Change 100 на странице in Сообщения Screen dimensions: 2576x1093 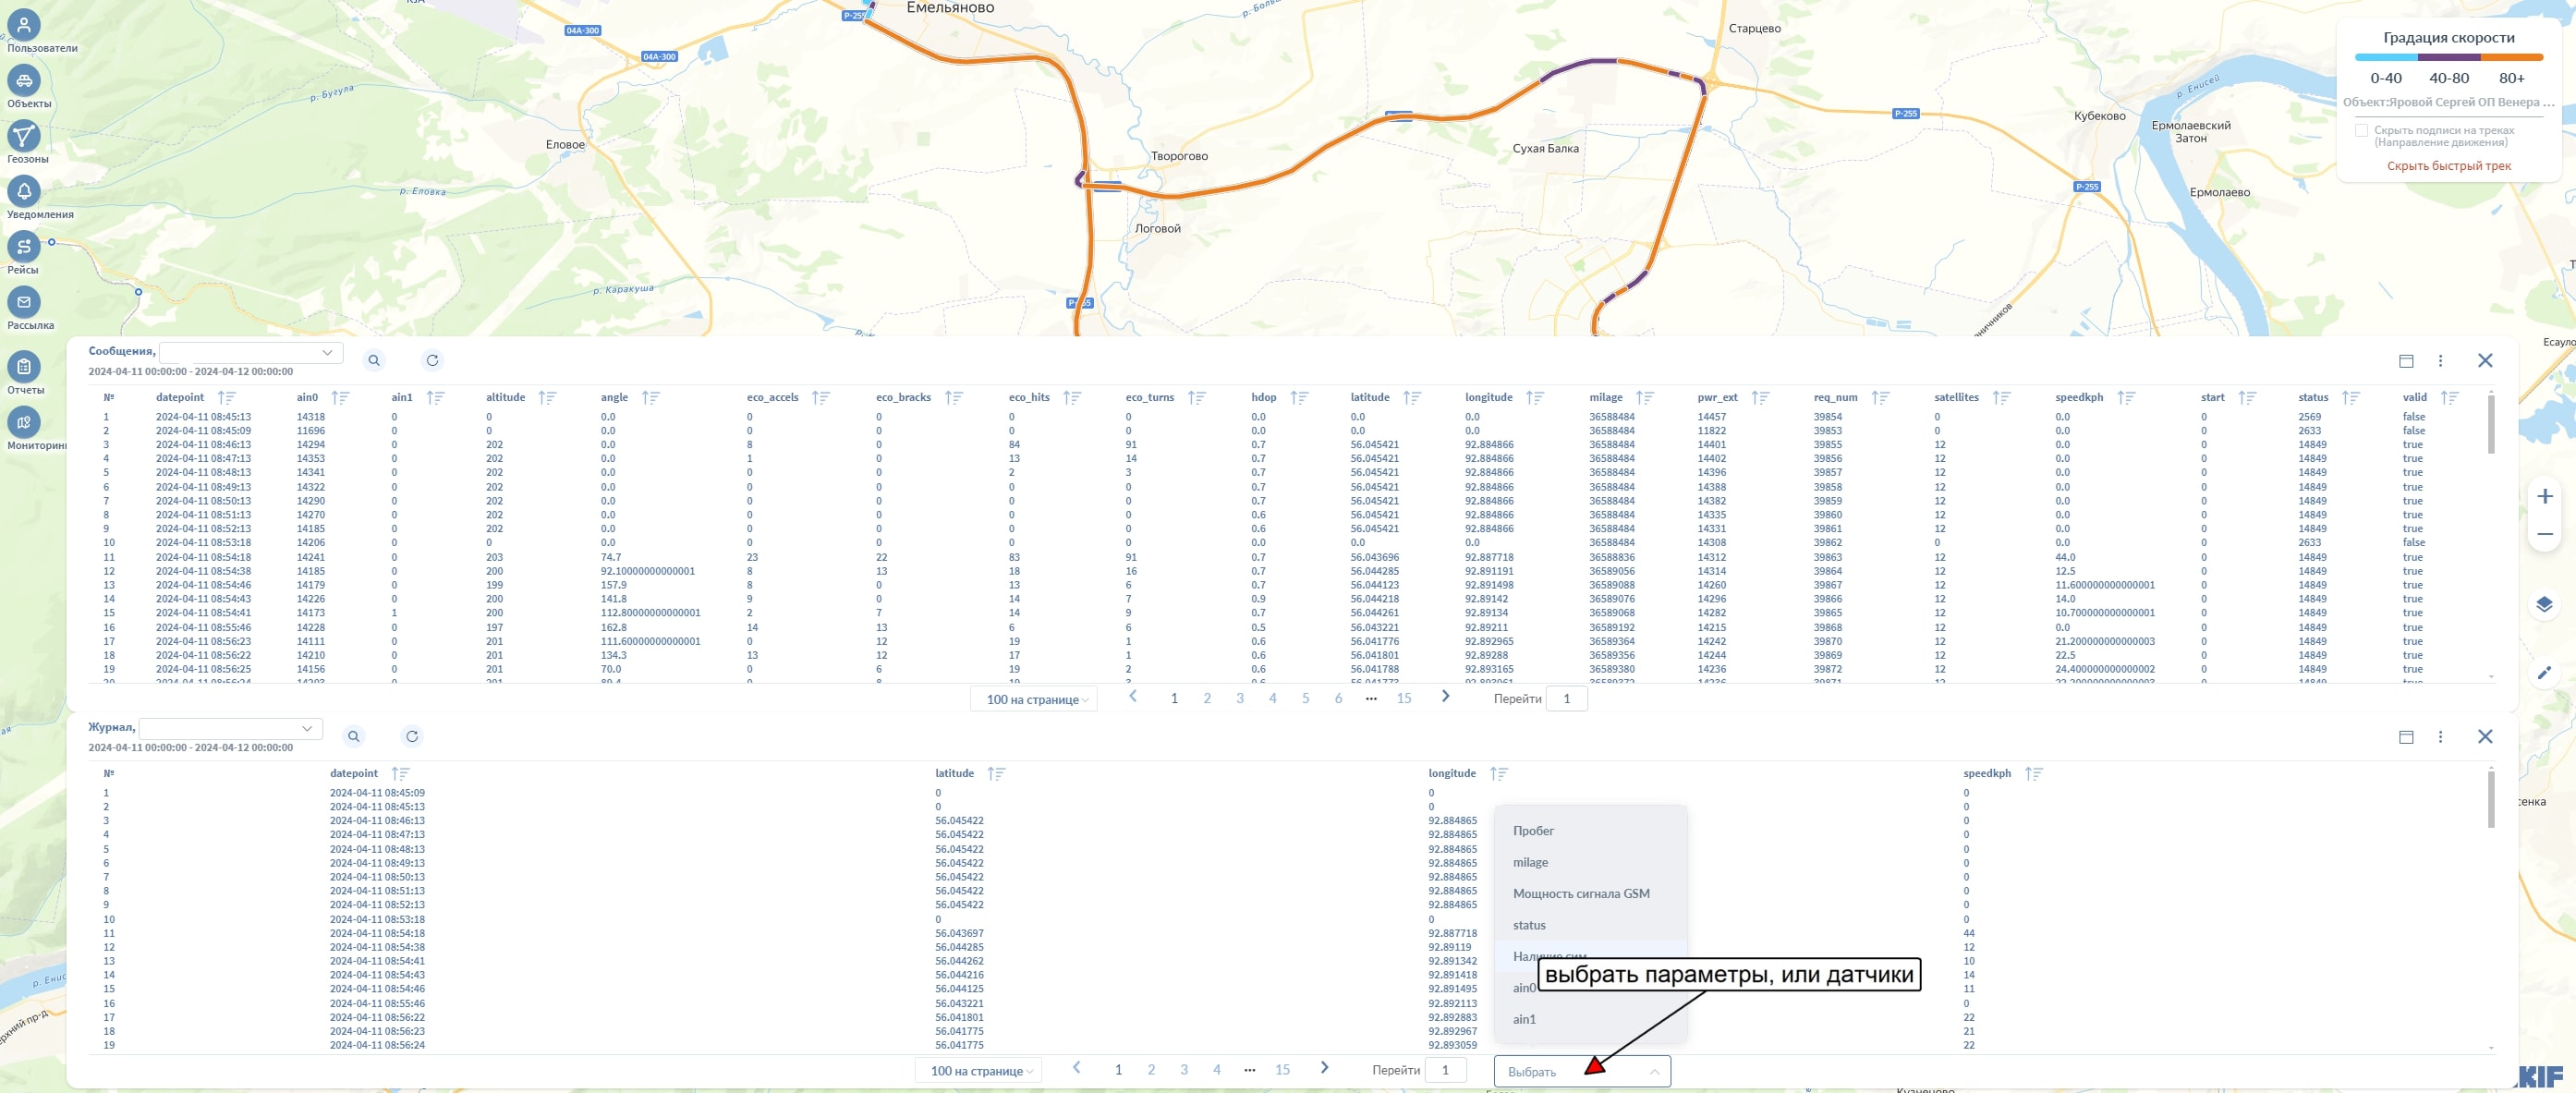tap(1034, 699)
